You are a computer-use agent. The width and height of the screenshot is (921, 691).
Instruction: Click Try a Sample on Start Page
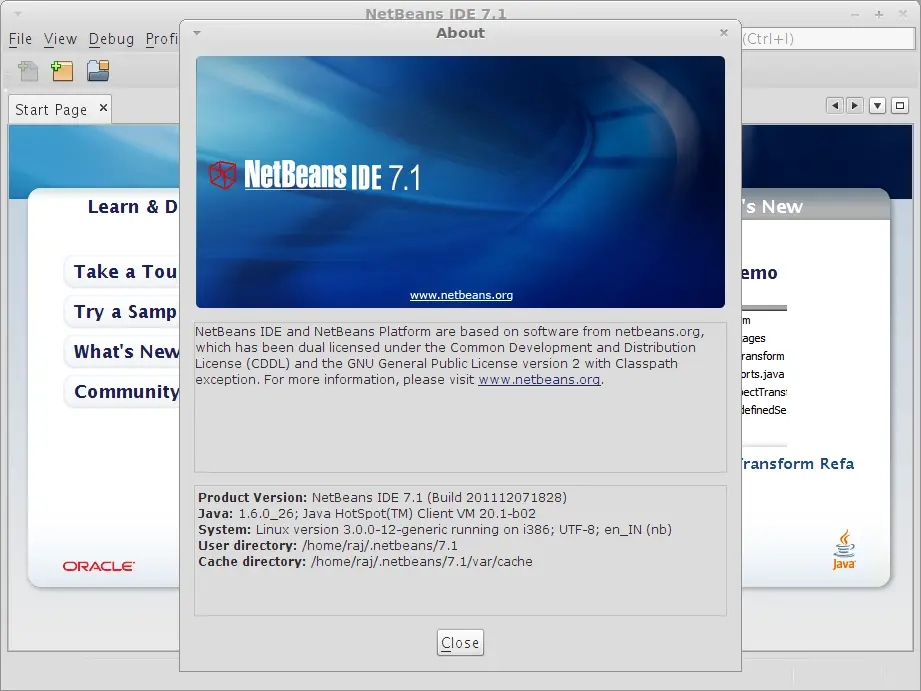[x=124, y=311]
